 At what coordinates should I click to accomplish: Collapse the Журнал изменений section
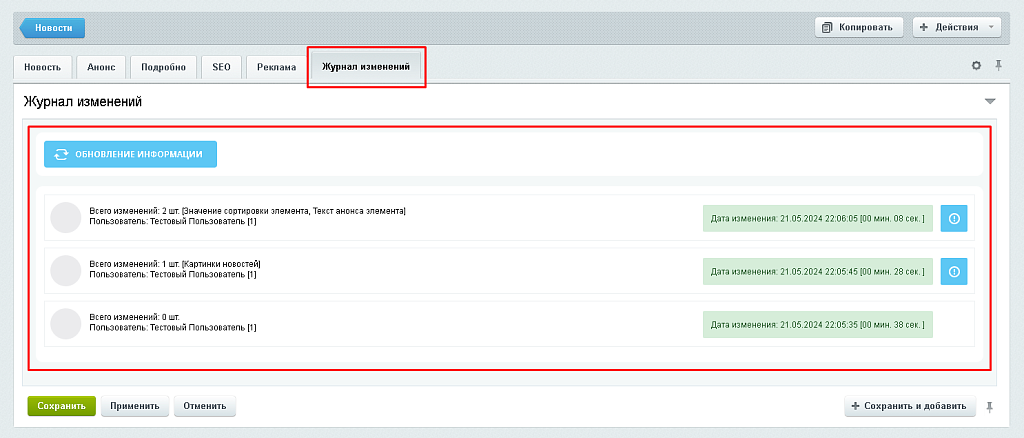[990, 102]
